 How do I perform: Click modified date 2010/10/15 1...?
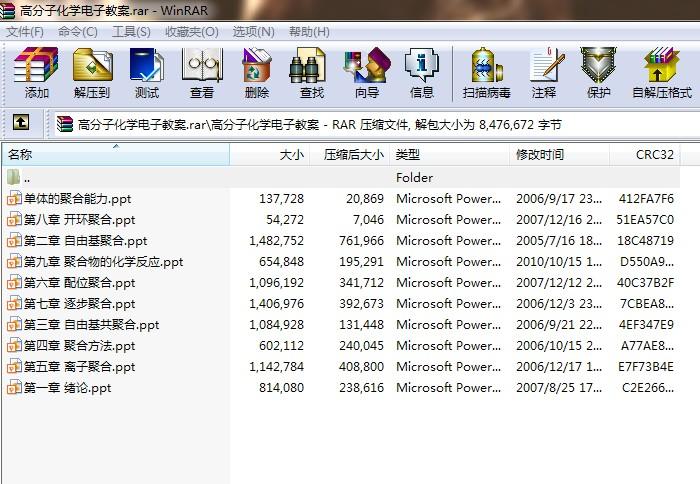click(559, 261)
